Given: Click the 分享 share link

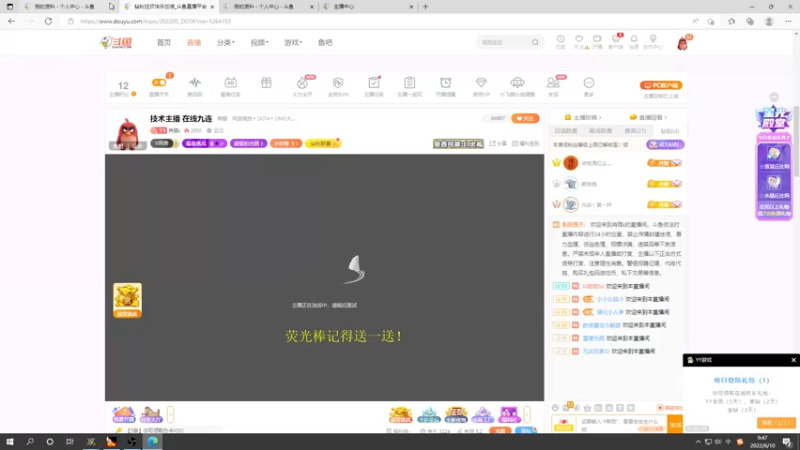Looking at the screenshot, I should tap(498, 144).
